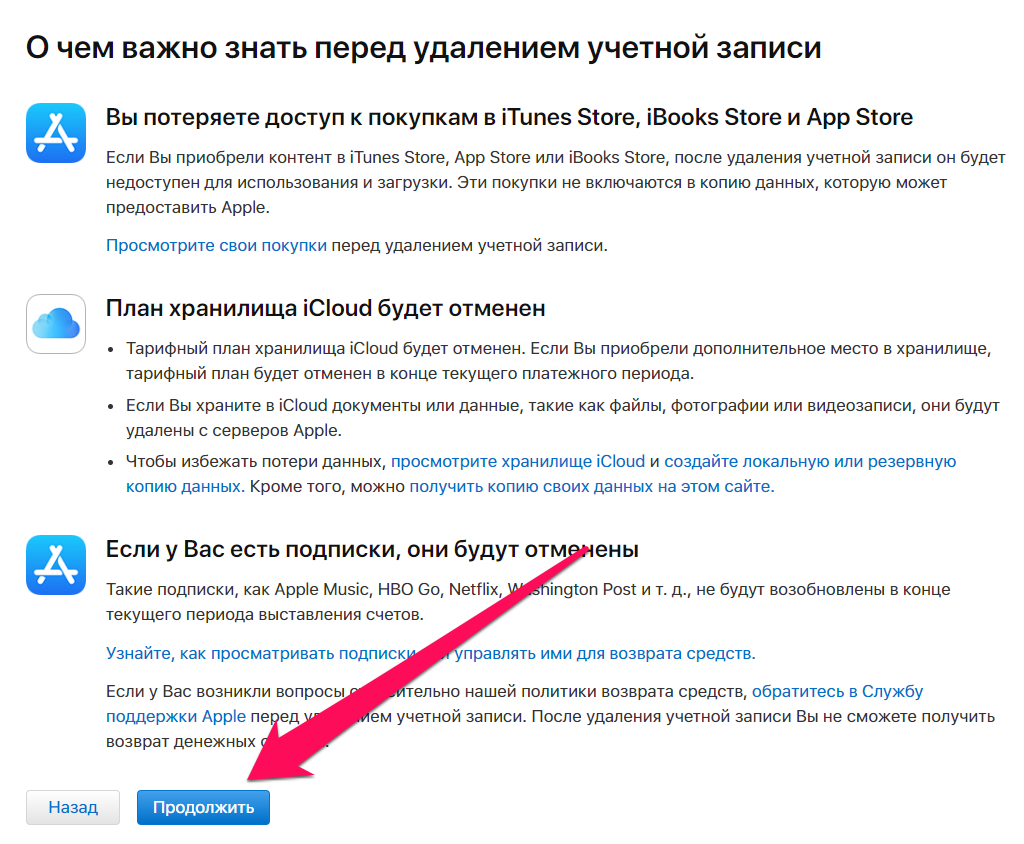Click the heading Вы потеряете доступ к покупкам

click(x=509, y=118)
